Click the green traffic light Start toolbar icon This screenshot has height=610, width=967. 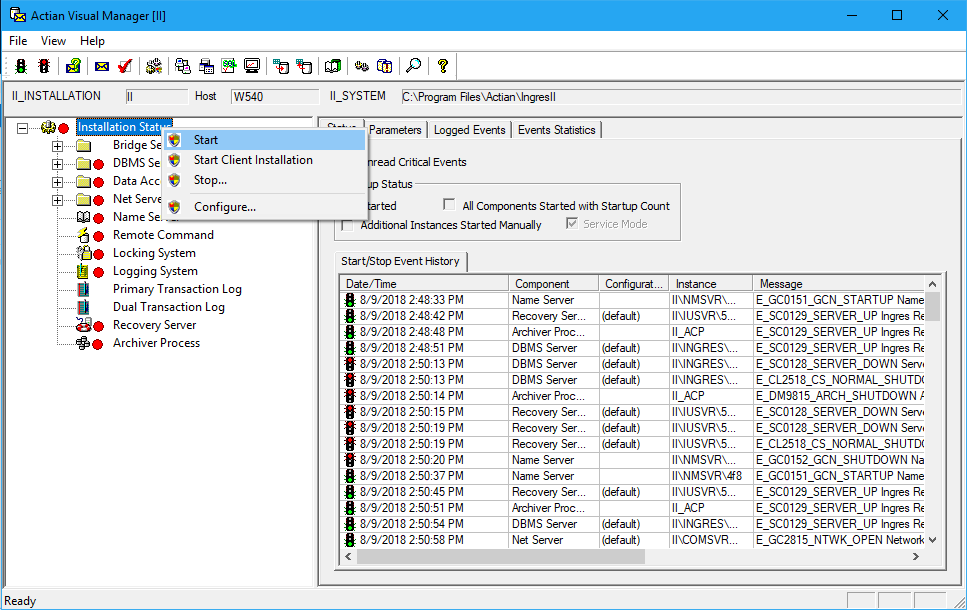pyautogui.click(x=21, y=66)
